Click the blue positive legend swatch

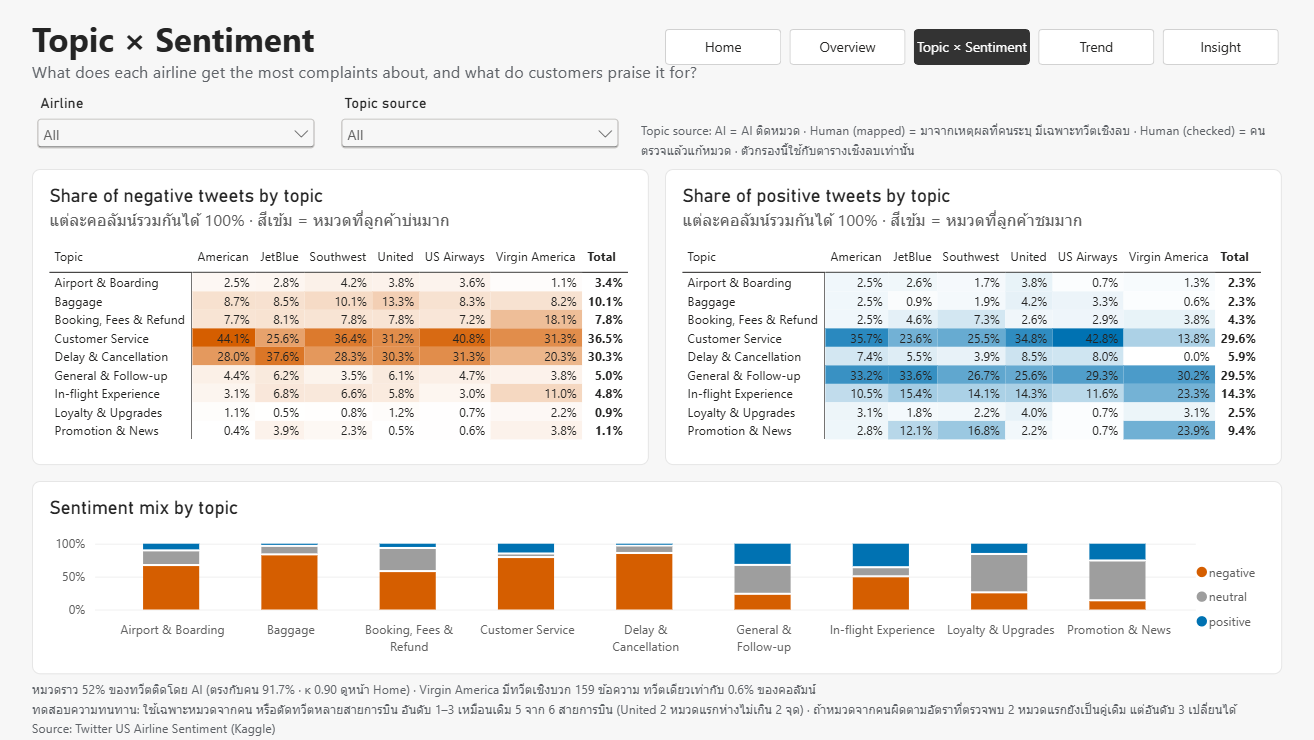point(1202,622)
